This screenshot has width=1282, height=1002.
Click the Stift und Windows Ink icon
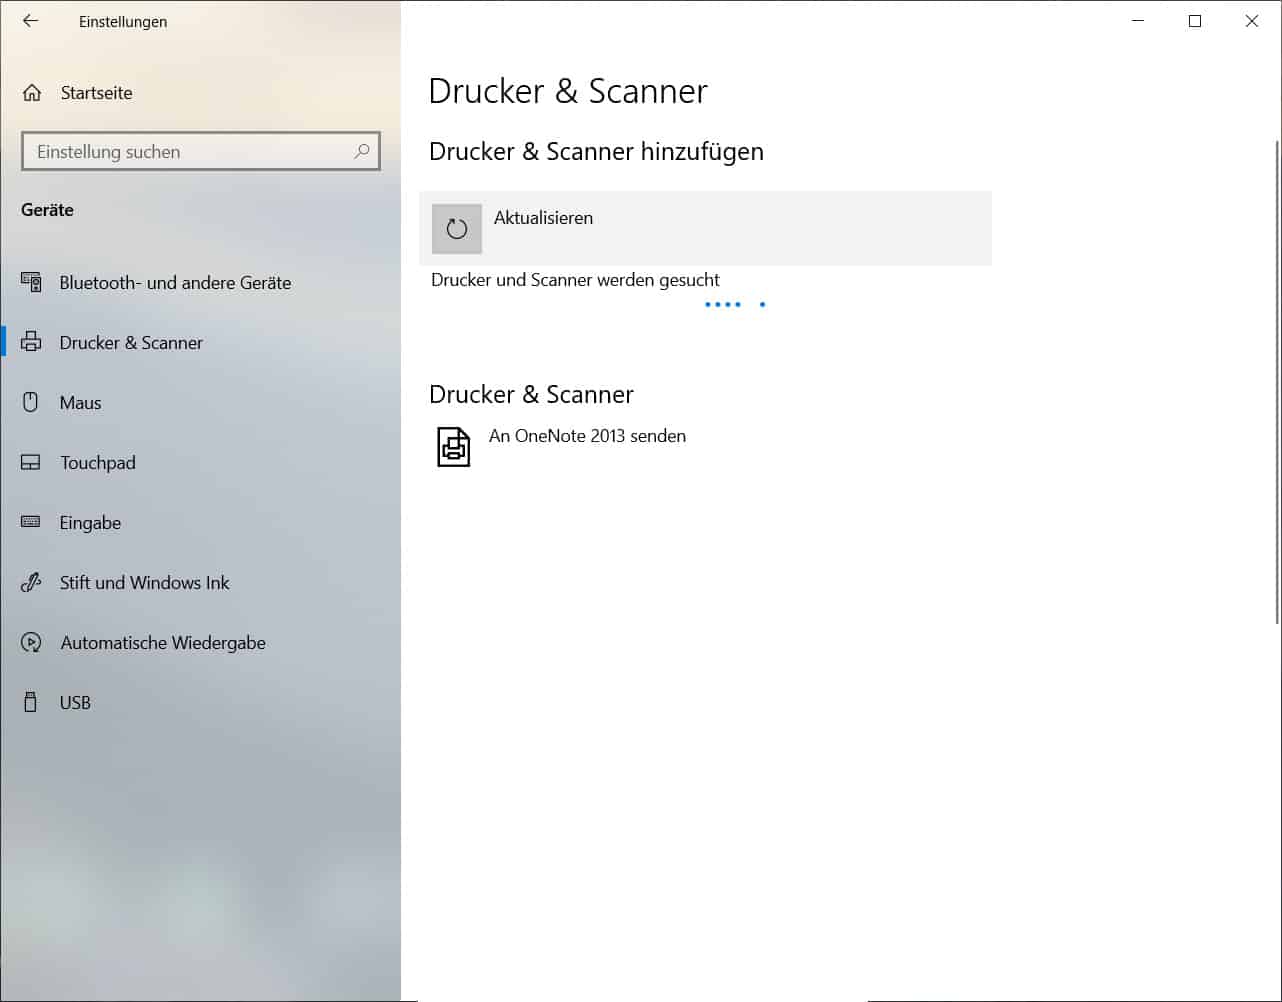coord(31,582)
